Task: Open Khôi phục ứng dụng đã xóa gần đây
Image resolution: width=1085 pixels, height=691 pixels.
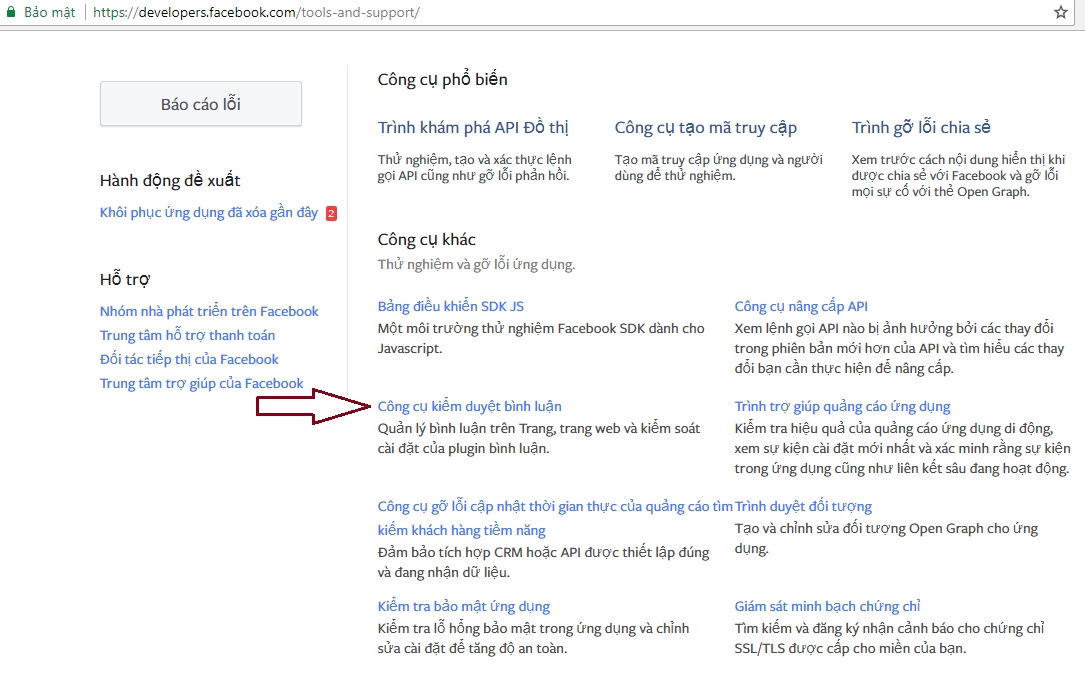Action: coord(208,212)
